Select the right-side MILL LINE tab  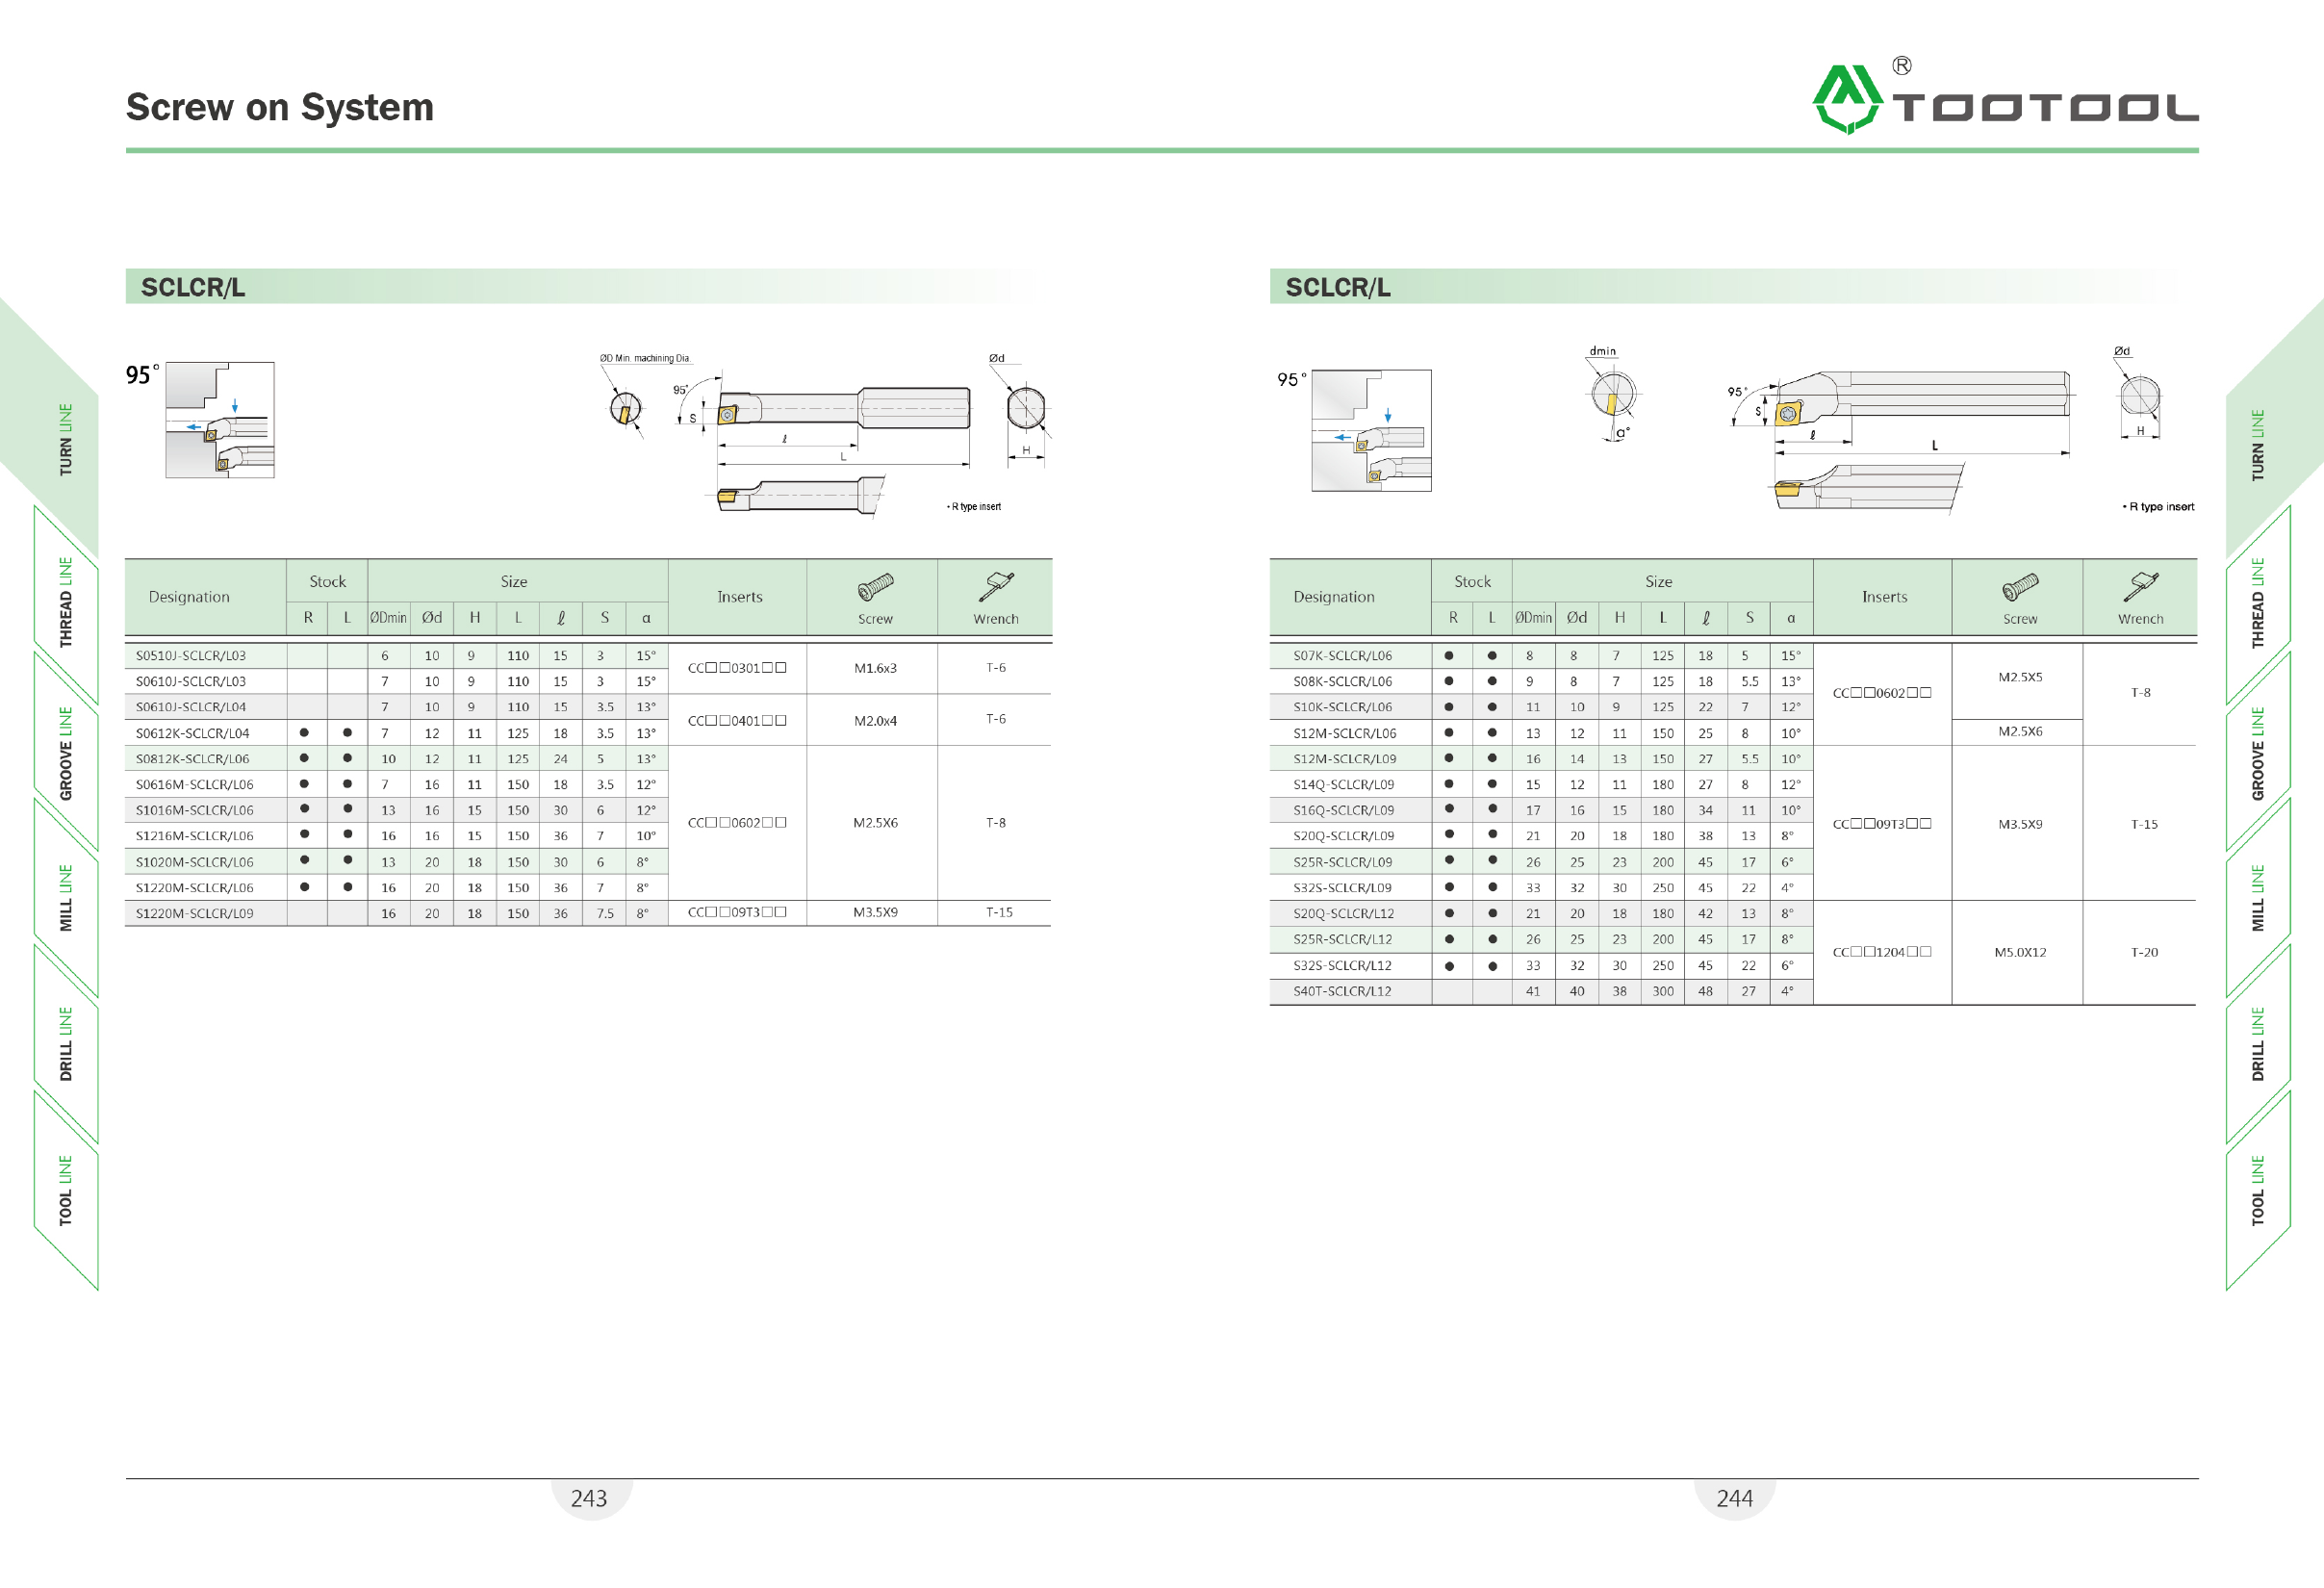pos(2258,897)
